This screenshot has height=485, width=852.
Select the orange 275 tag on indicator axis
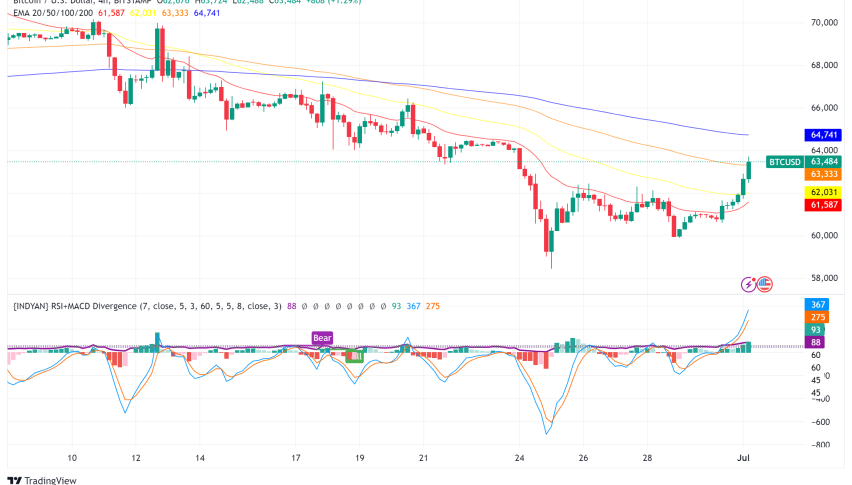coord(816,317)
